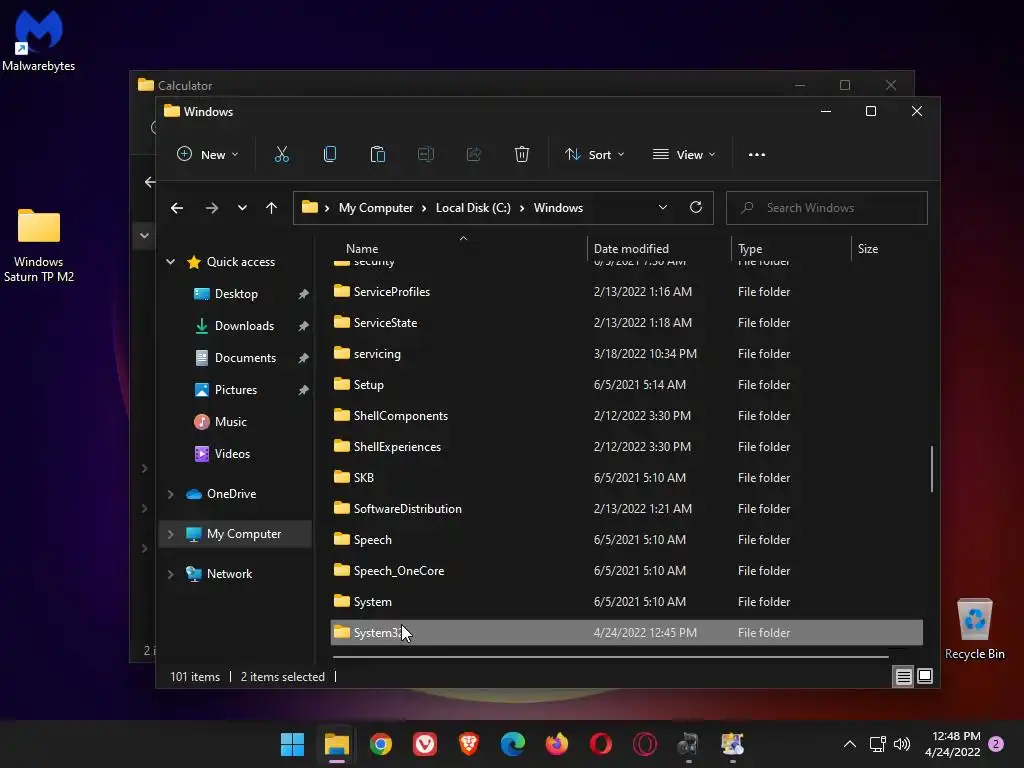This screenshot has width=1024, height=768.
Task: Click the file list vertical scrollbar thumb
Action: tap(931, 469)
